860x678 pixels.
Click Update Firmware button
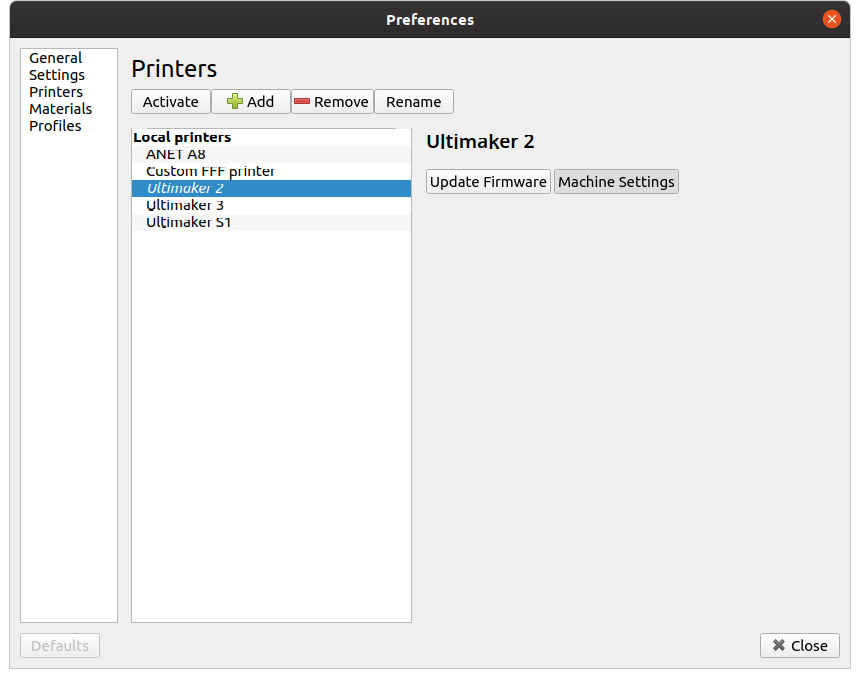tap(488, 182)
